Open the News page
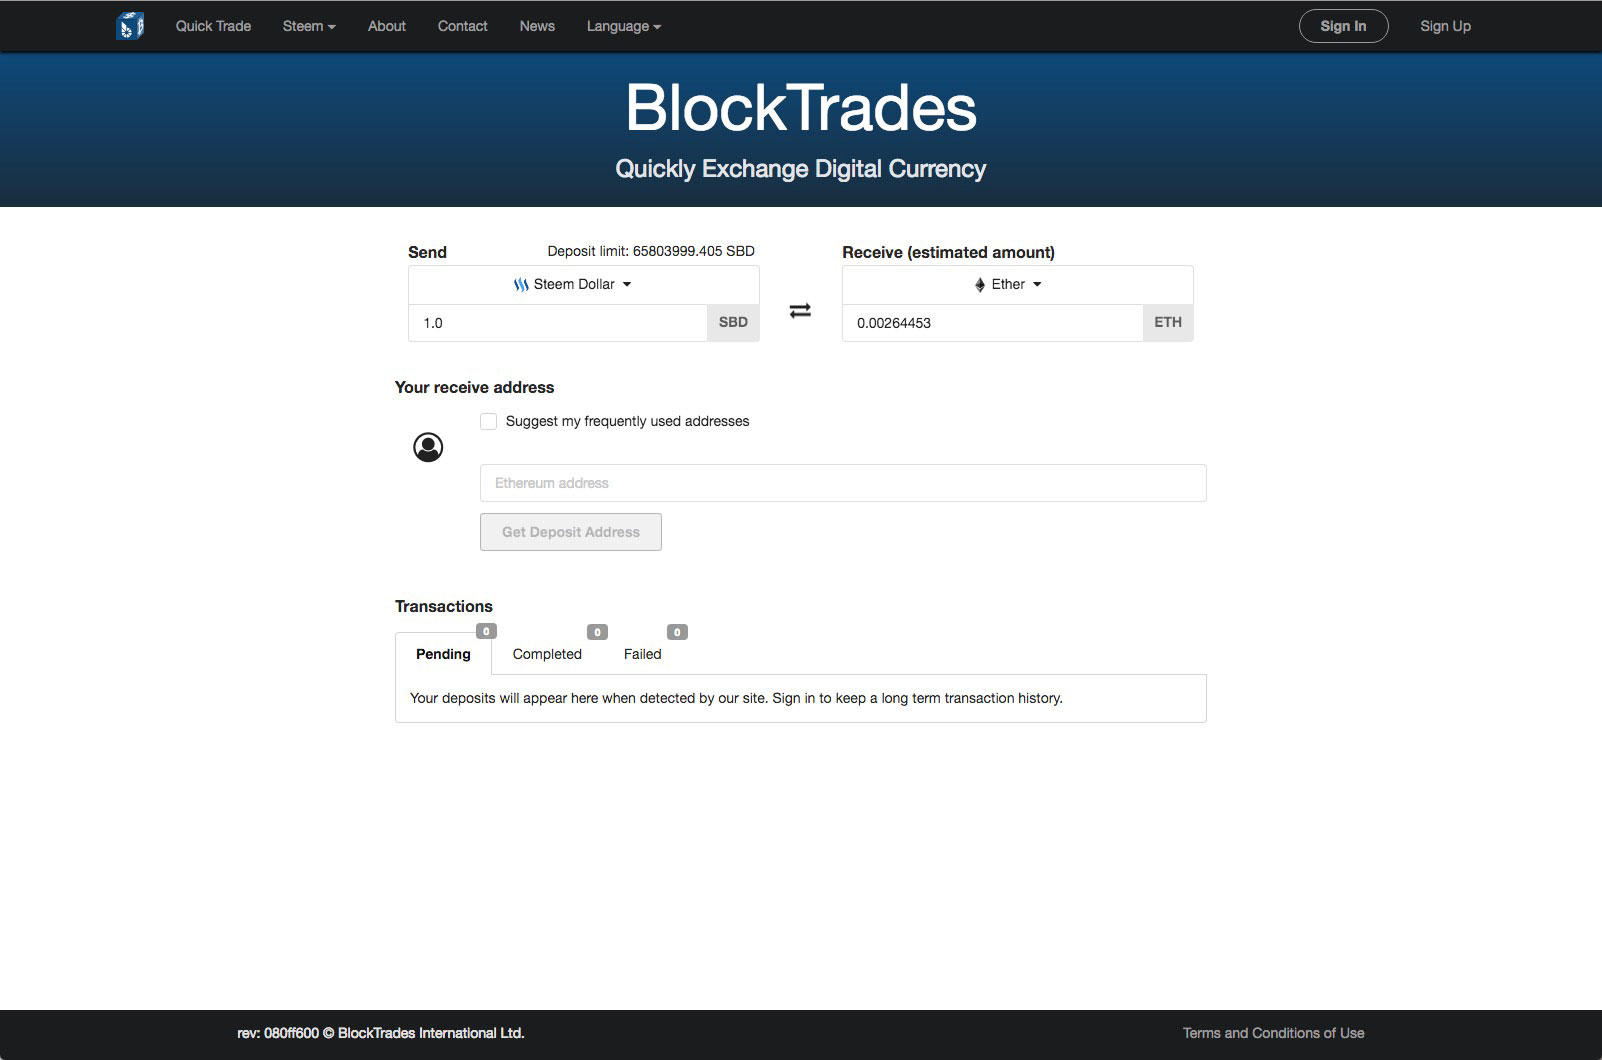Screen dimensions: 1602x1060 (537, 26)
